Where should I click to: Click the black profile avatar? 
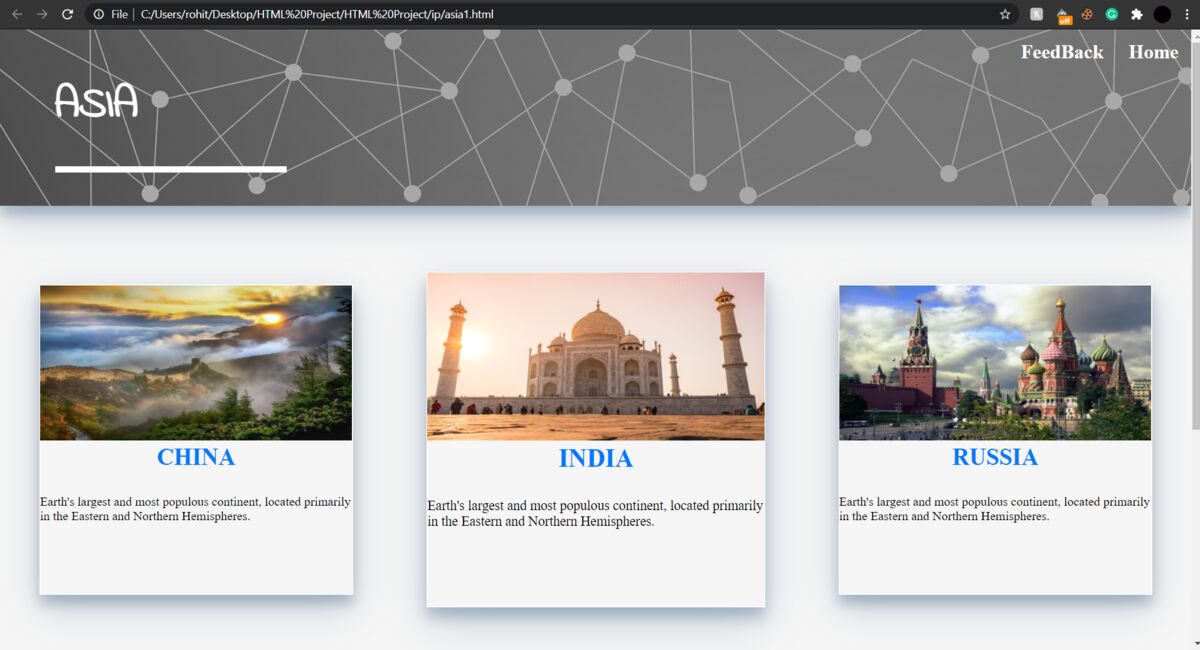[1162, 14]
